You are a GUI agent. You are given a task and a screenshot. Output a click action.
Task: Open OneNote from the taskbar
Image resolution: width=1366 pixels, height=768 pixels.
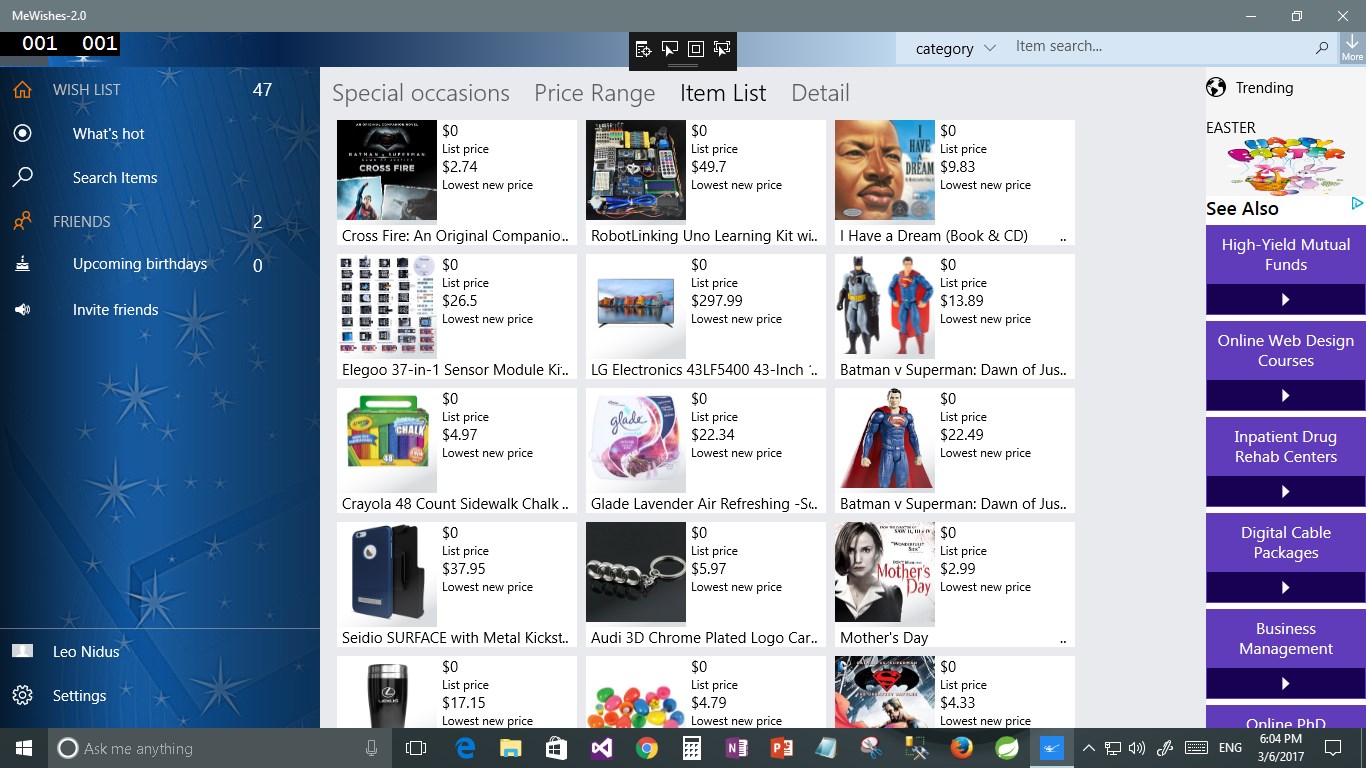[738, 748]
